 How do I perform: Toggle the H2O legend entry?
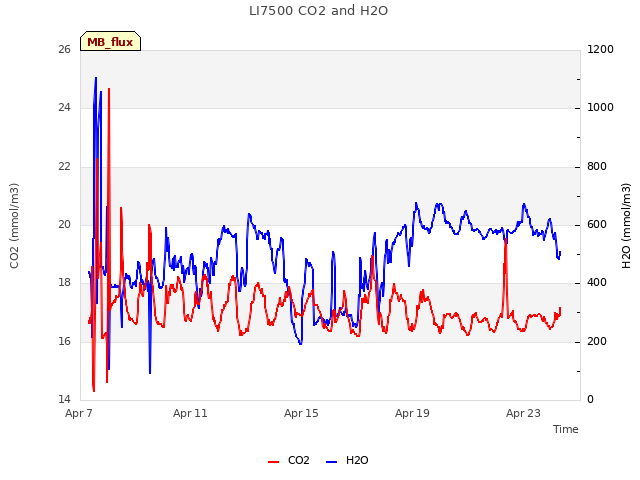347,460
